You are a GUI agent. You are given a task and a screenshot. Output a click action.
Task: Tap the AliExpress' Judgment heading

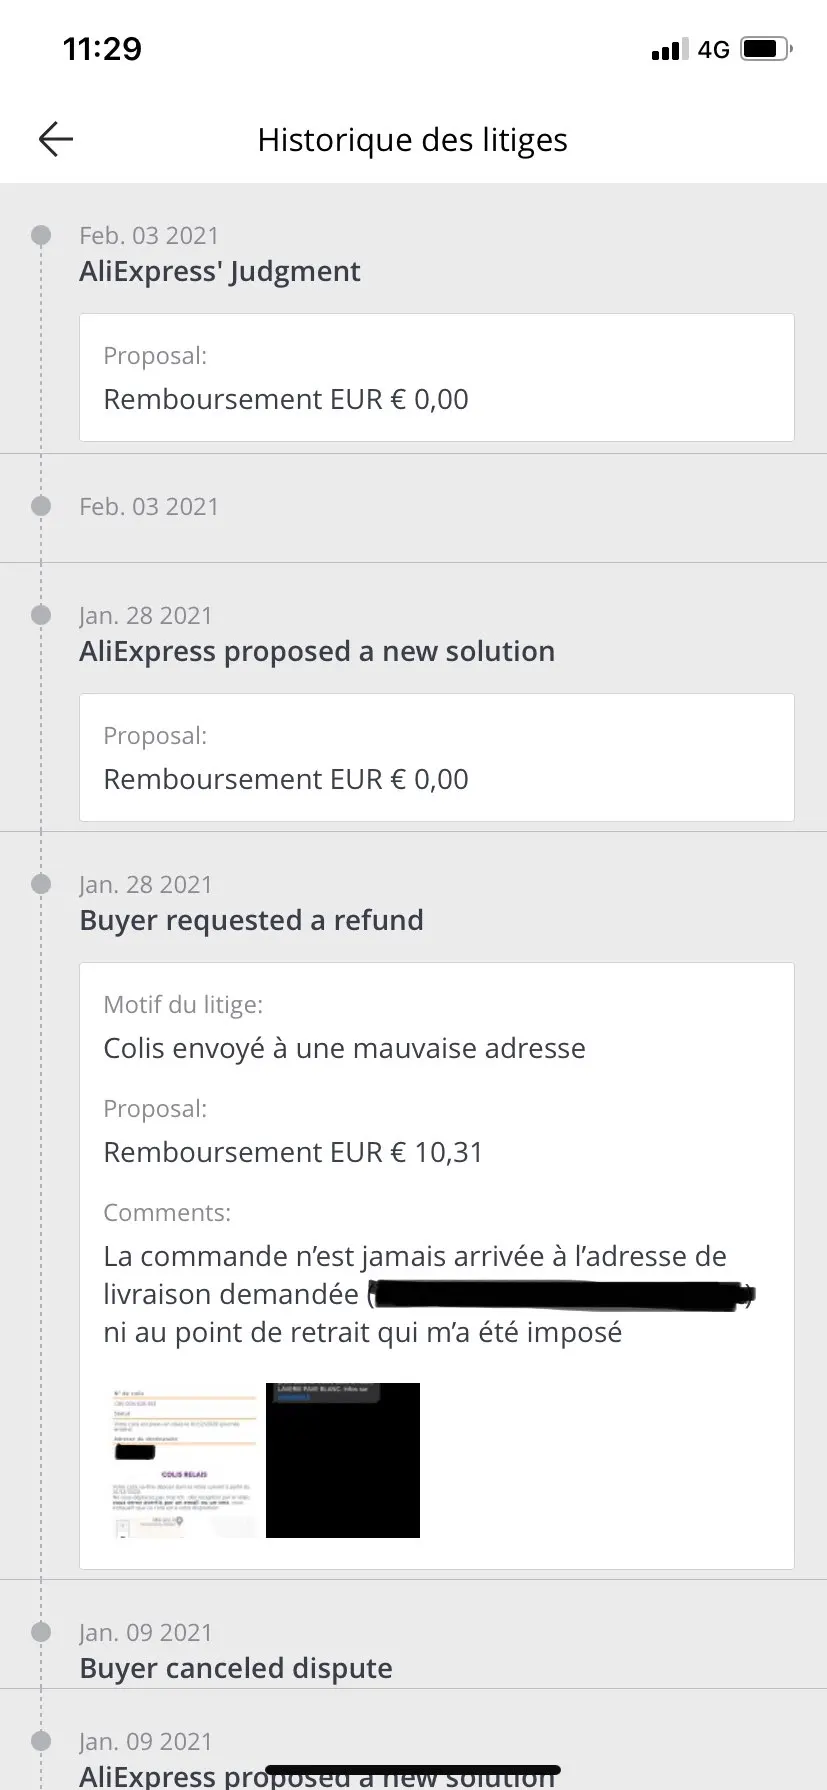(220, 272)
